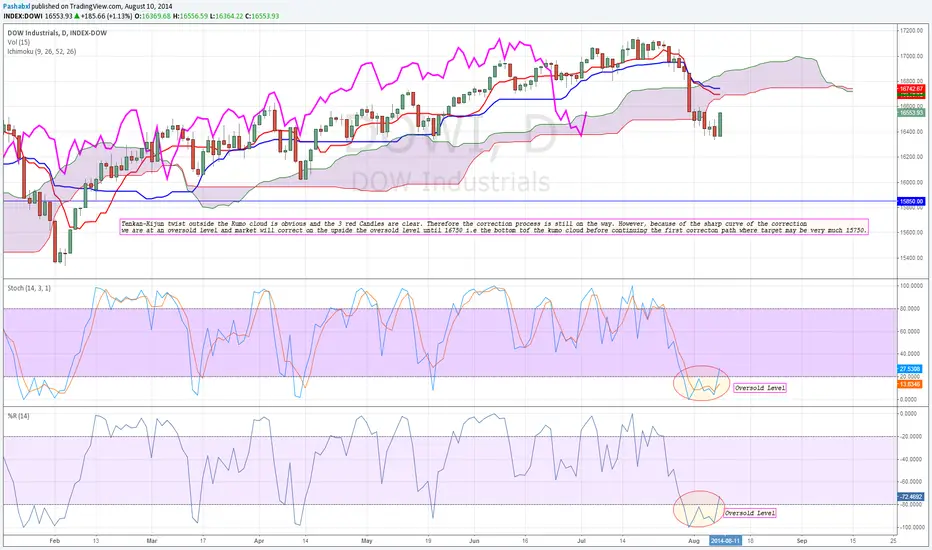Click the 15400.00 price axis label
The height and width of the screenshot is (550, 932).
pyautogui.click(x=911, y=258)
